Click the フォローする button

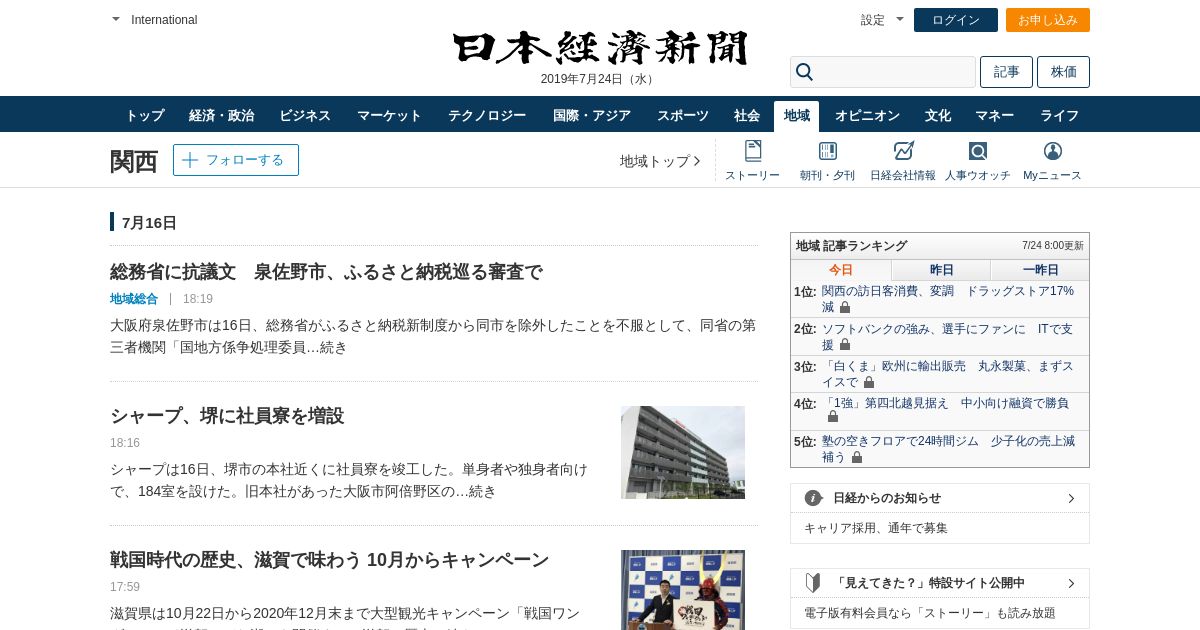236,160
